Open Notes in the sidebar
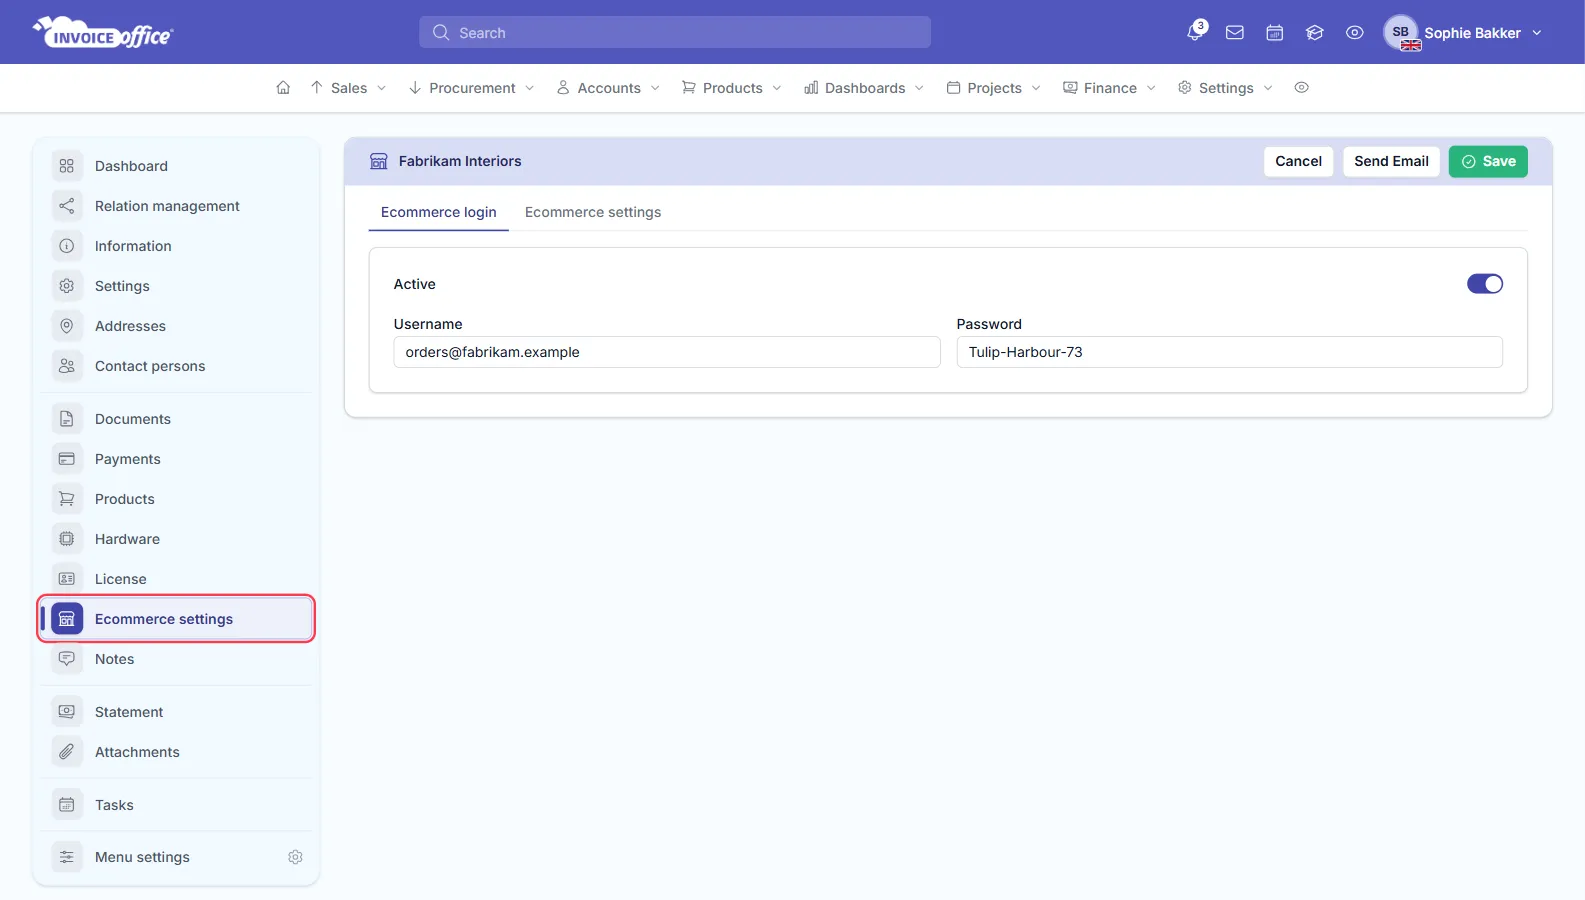The height and width of the screenshot is (900, 1585). tap(176, 659)
